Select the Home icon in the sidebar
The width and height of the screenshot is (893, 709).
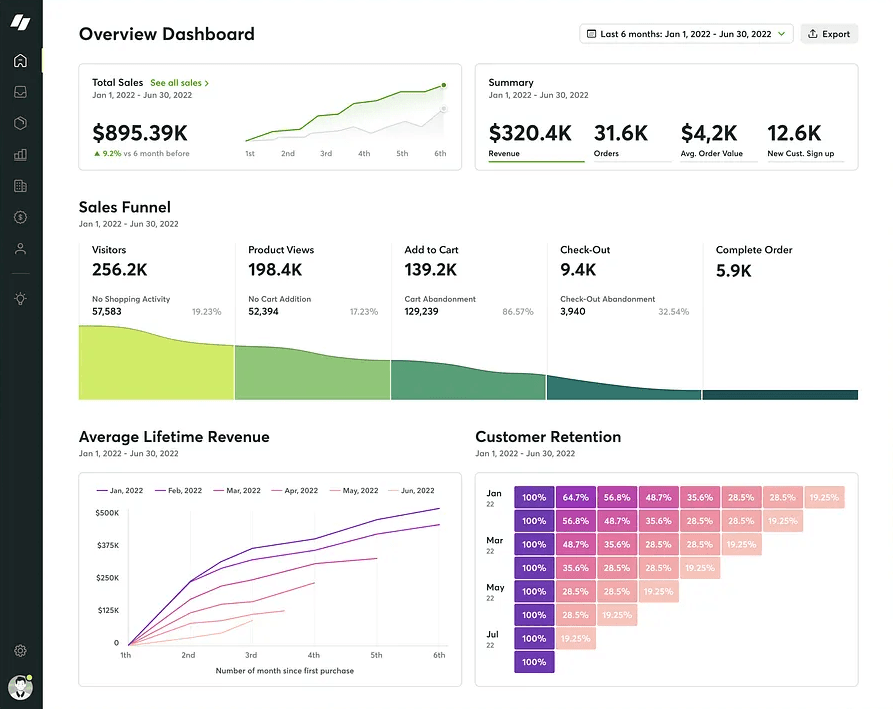20,60
